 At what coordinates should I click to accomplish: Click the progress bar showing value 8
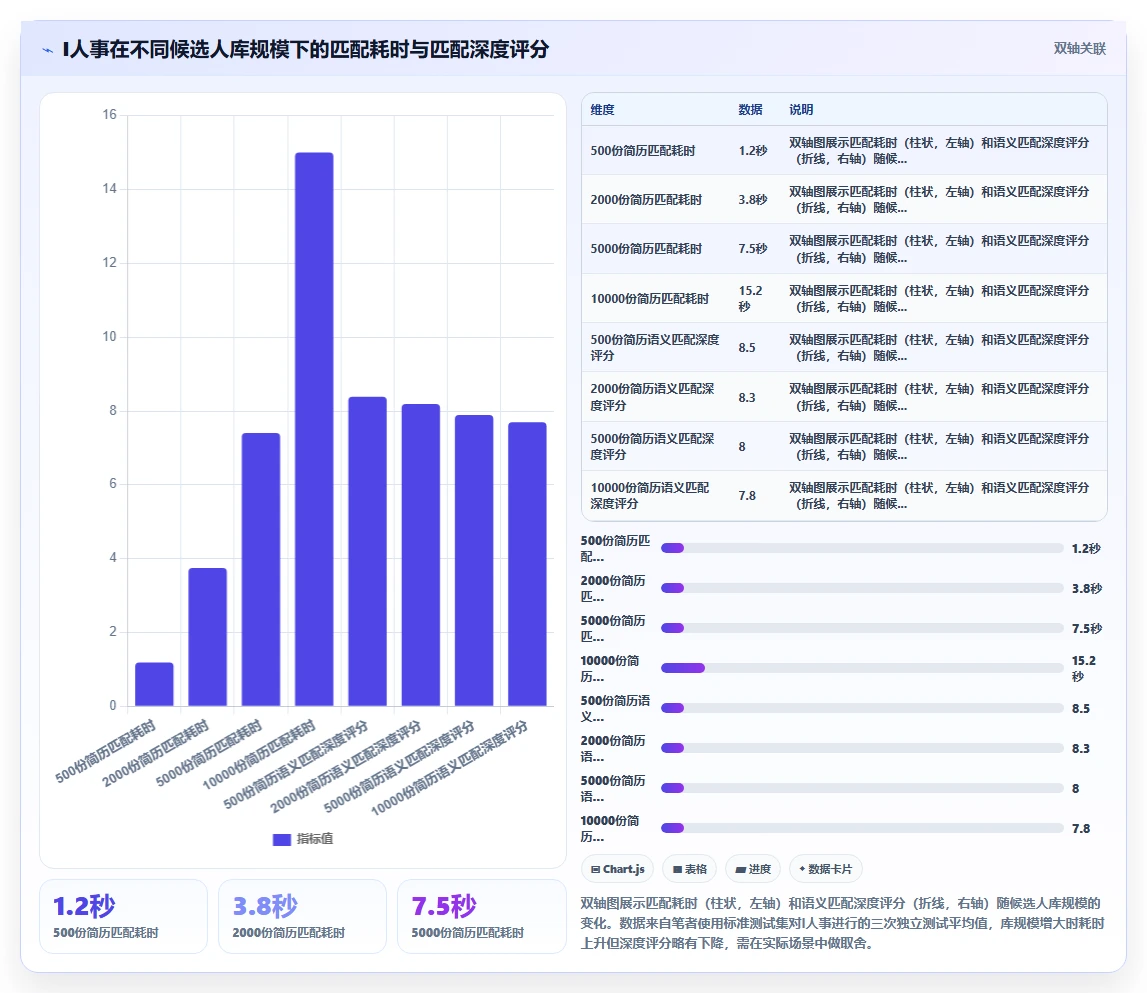(862, 788)
